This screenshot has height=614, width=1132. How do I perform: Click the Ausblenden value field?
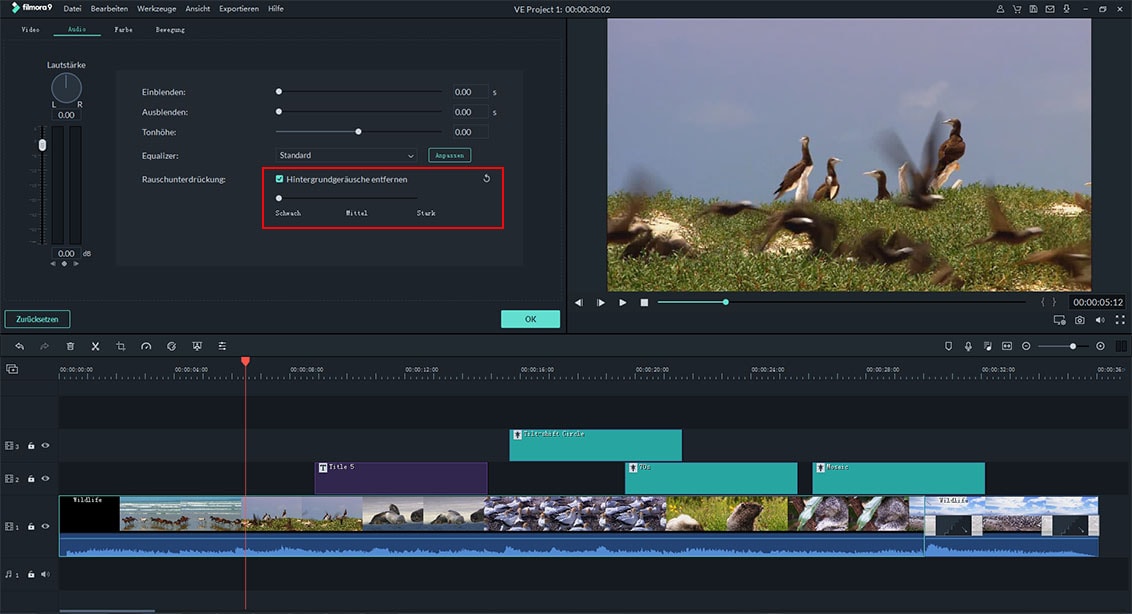tap(470, 112)
